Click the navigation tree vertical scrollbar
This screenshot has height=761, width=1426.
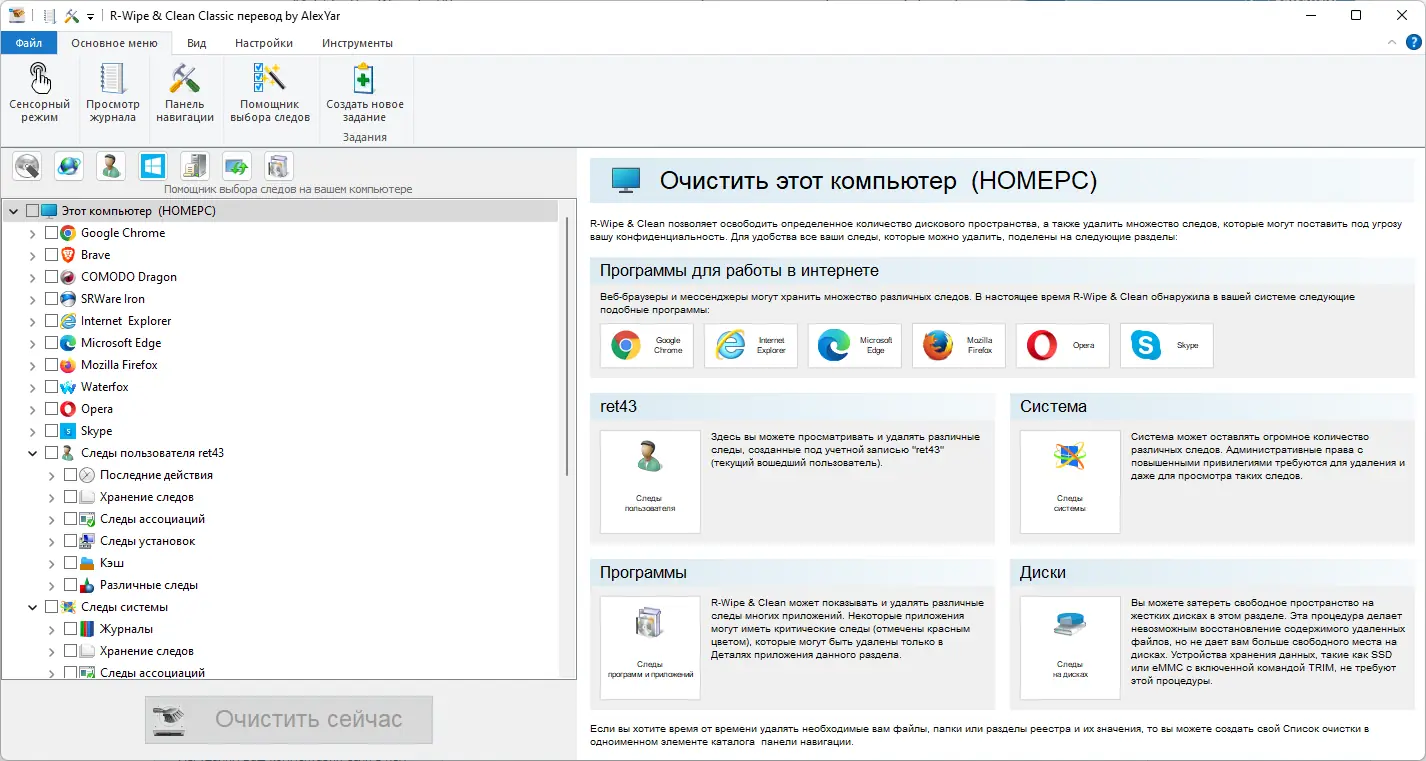(568, 345)
